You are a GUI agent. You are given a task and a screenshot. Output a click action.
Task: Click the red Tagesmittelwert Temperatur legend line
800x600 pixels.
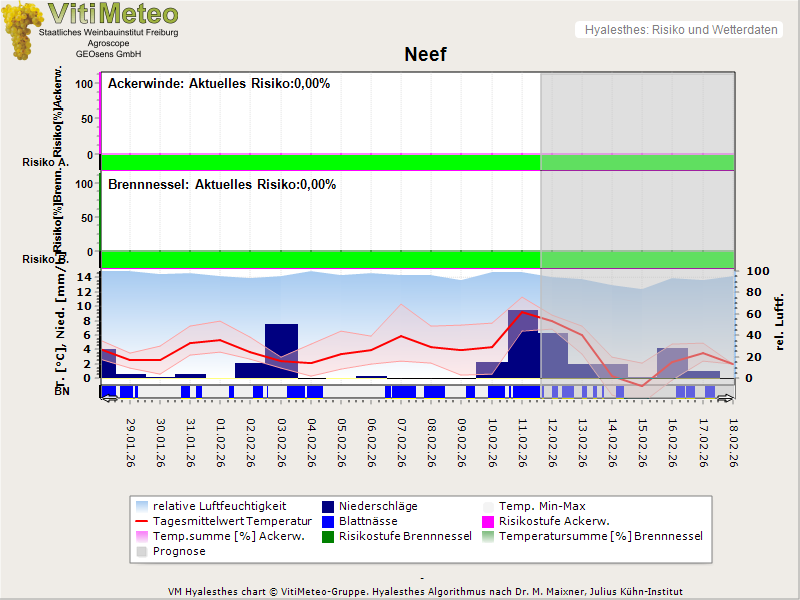coord(141,521)
